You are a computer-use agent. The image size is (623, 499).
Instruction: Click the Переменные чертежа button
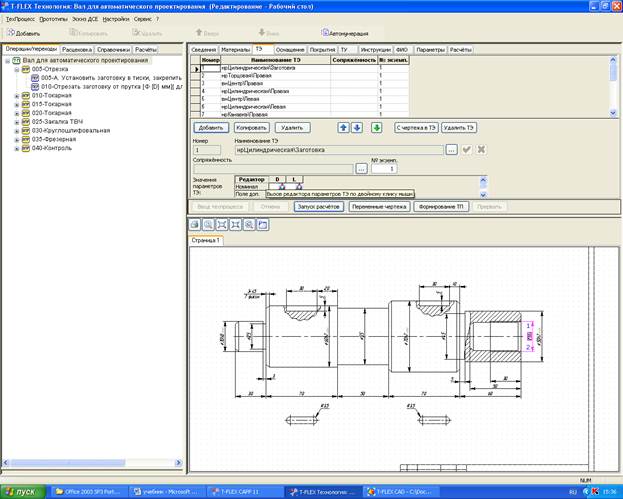[379, 207]
